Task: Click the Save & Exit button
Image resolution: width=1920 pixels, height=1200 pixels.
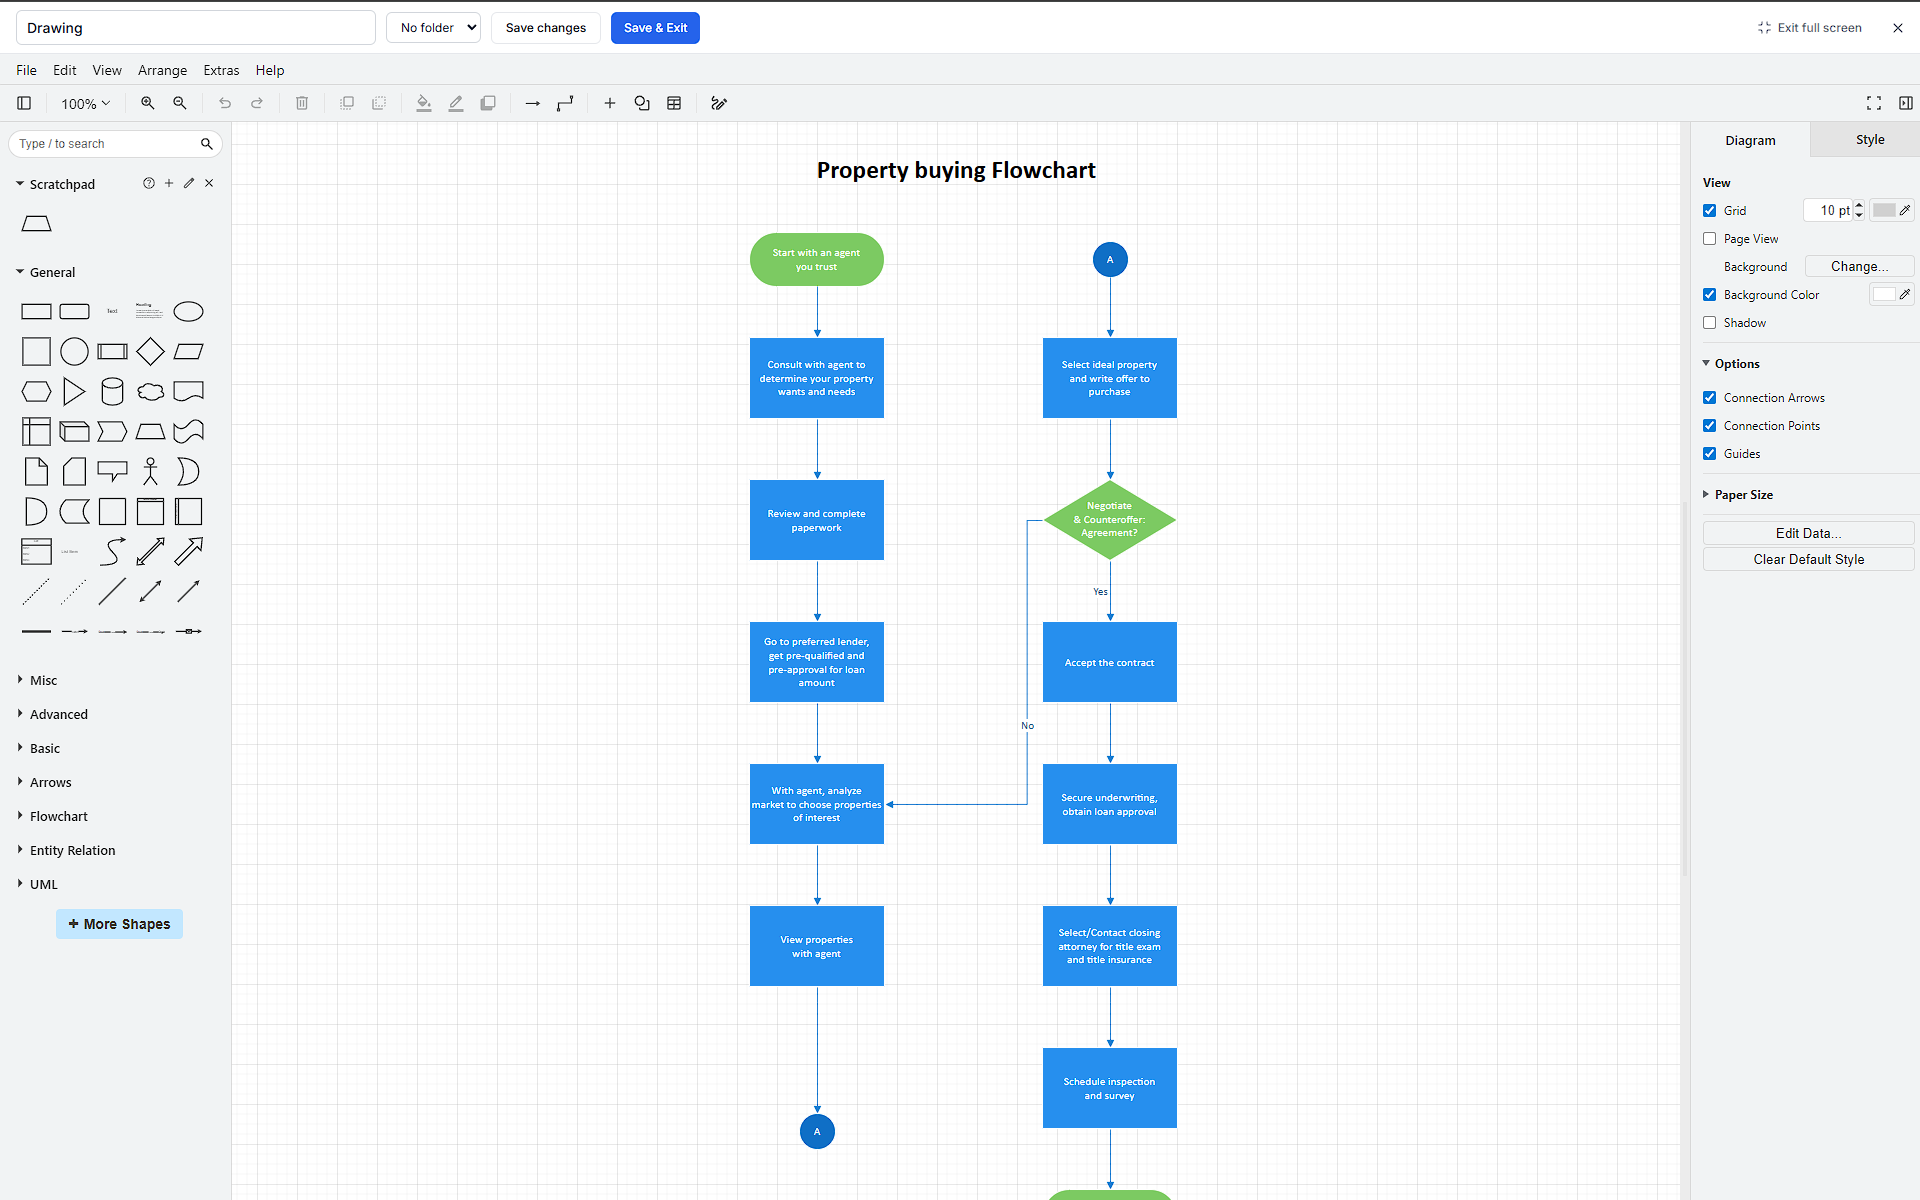Action: tap(655, 28)
